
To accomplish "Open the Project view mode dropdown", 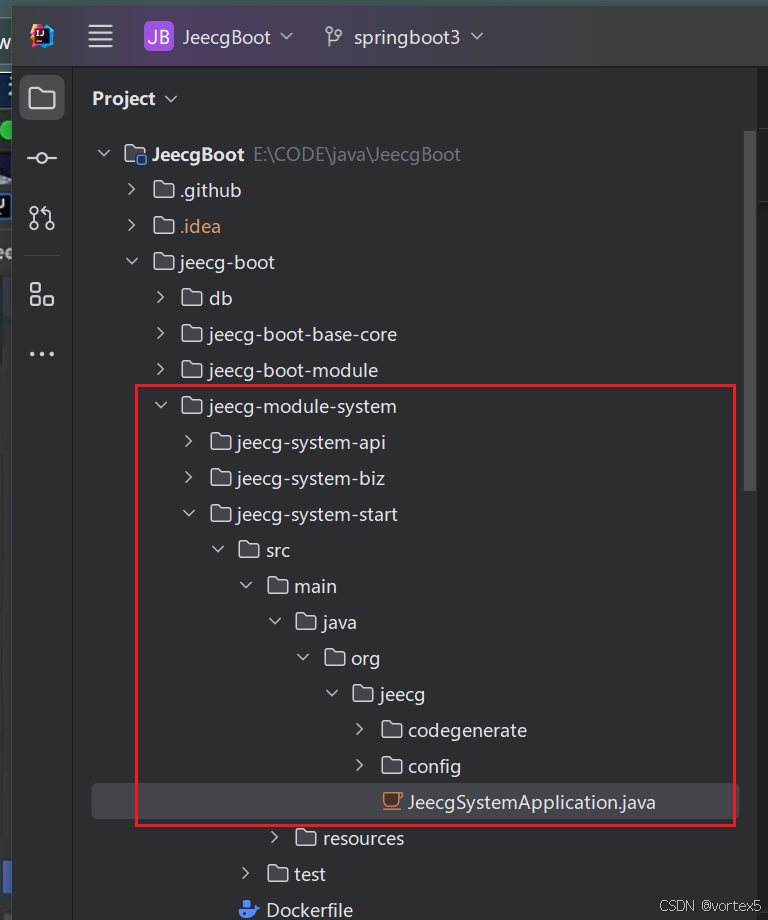I will pos(134,99).
